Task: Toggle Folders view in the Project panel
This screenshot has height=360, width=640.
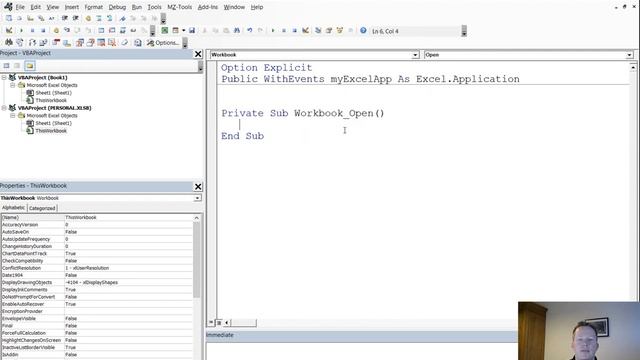Action: coord(30,66)
